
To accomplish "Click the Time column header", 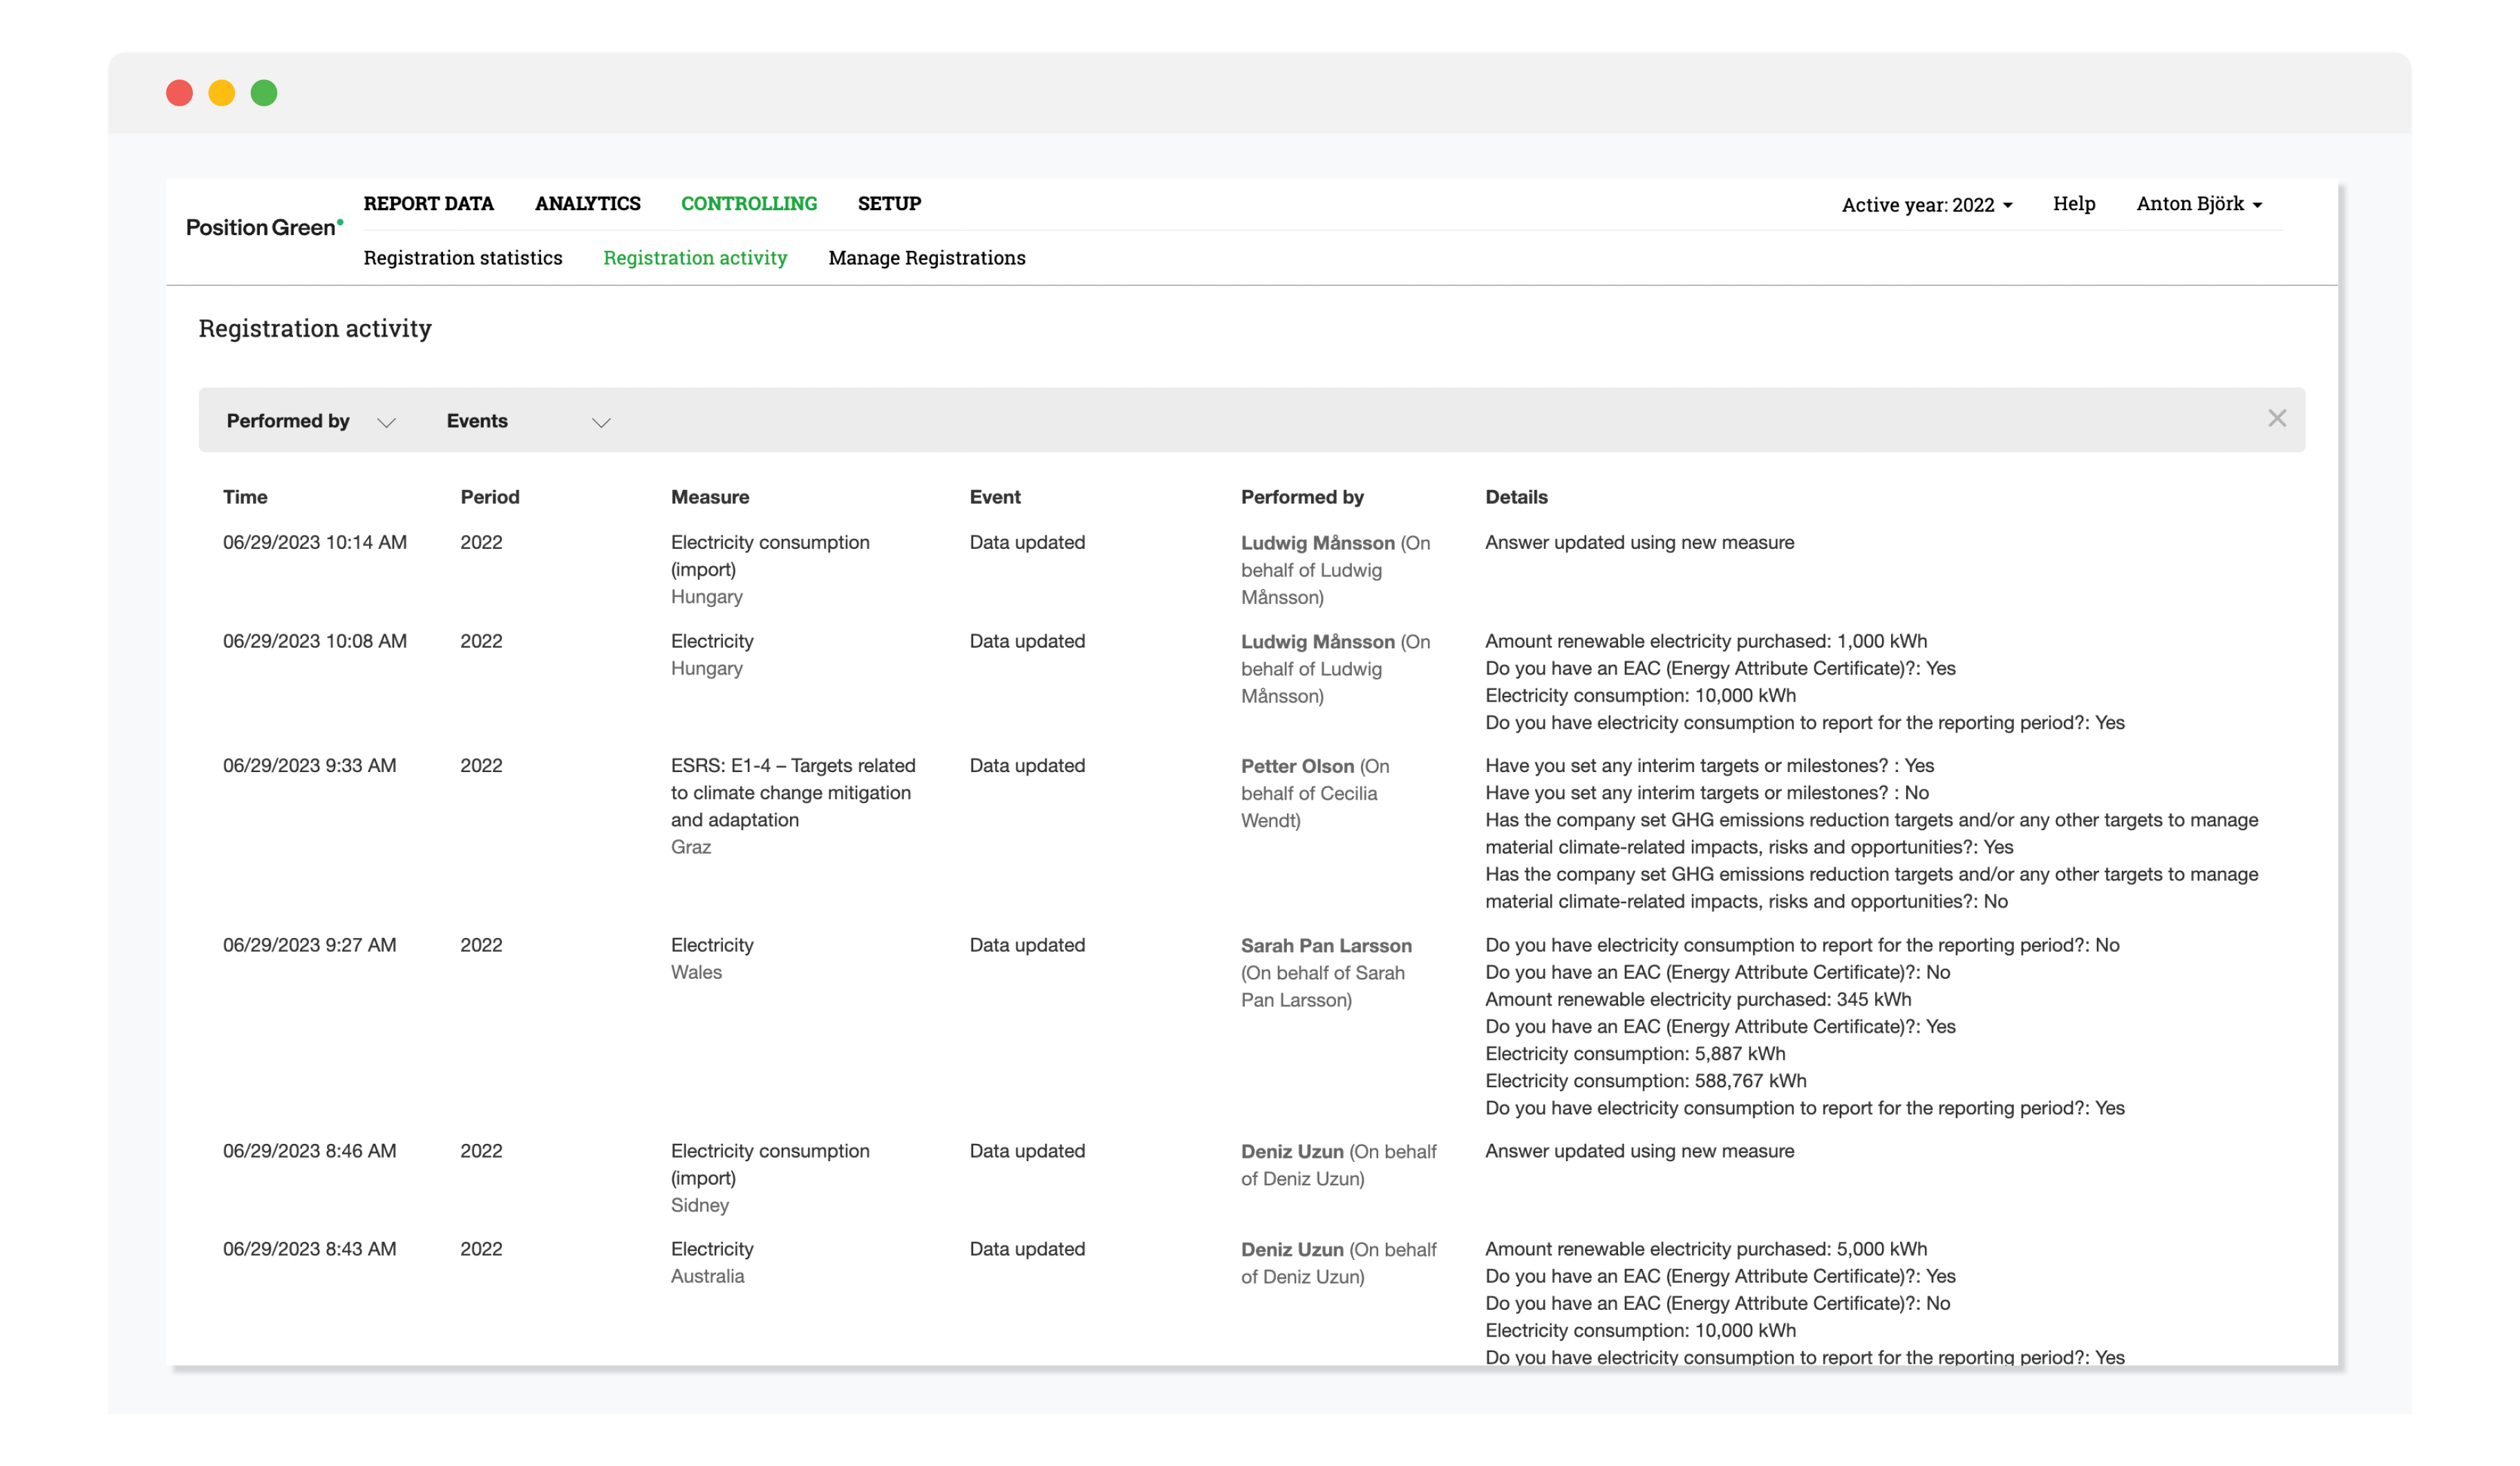I will [245, 497].
